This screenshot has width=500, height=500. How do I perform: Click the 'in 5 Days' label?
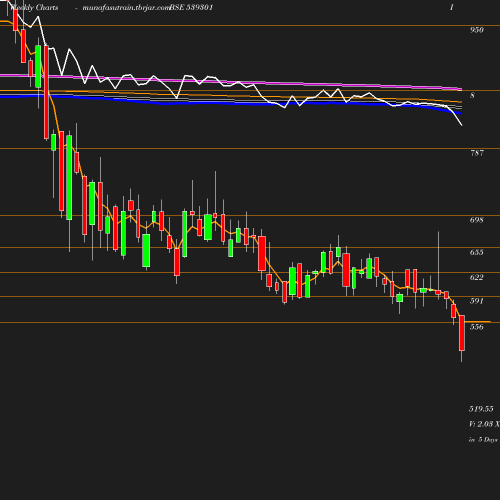click(x=483, y=440)
